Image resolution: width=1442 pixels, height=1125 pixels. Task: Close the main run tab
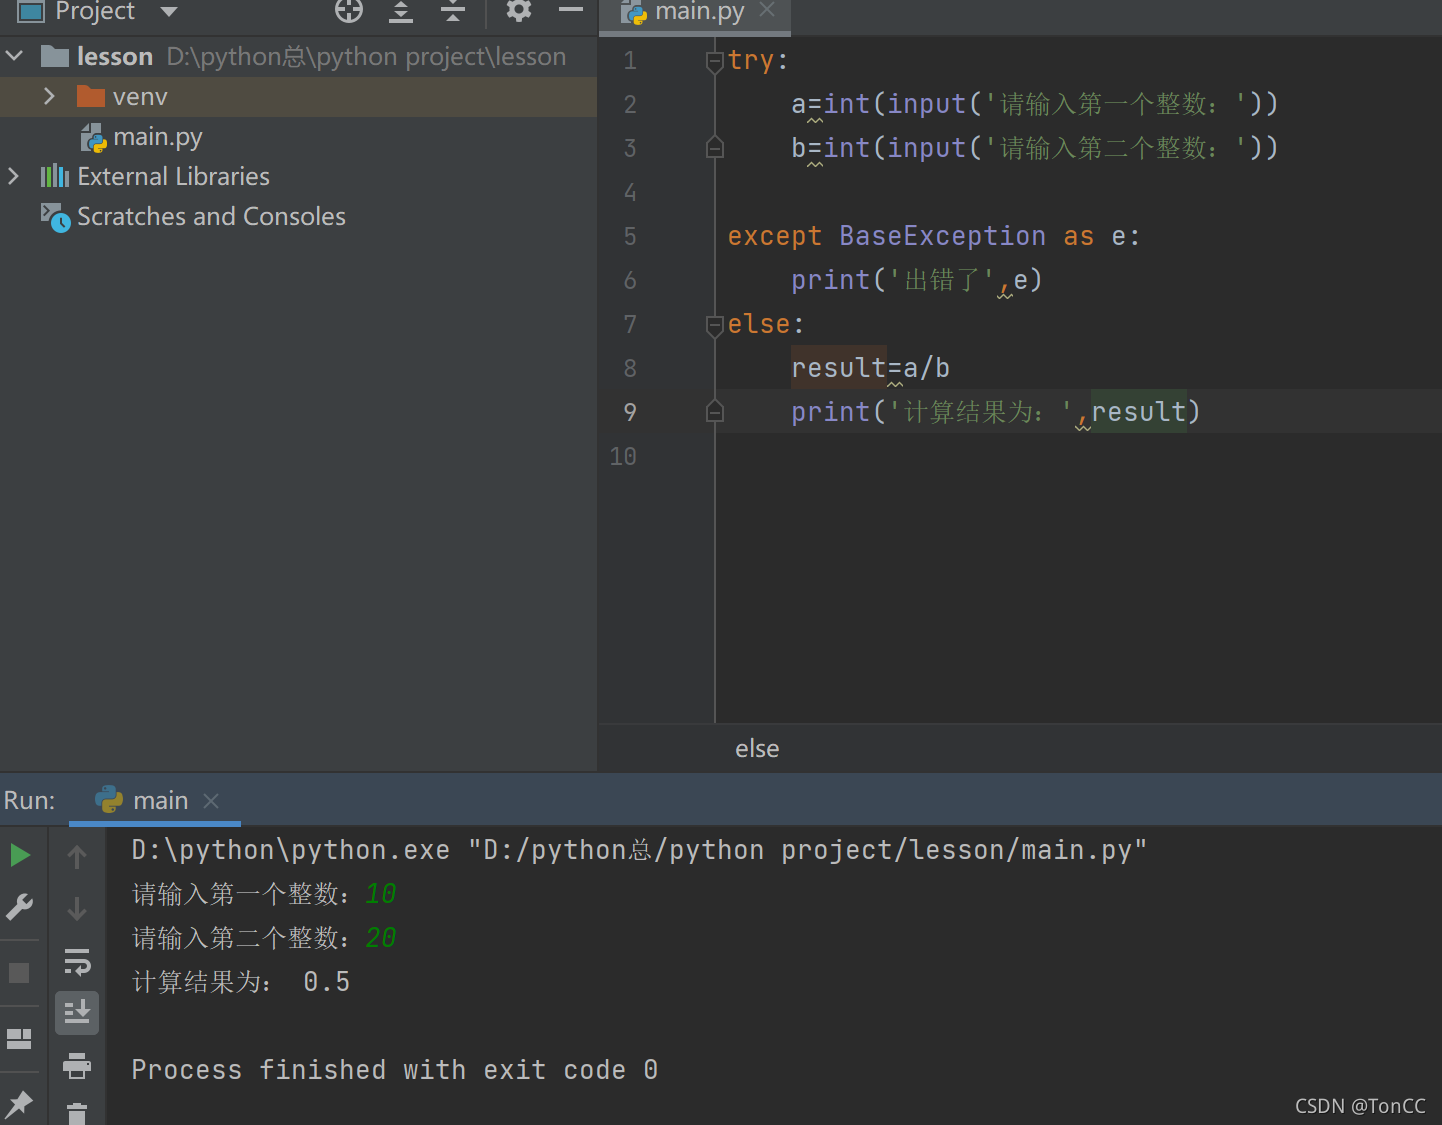[211, 801]
